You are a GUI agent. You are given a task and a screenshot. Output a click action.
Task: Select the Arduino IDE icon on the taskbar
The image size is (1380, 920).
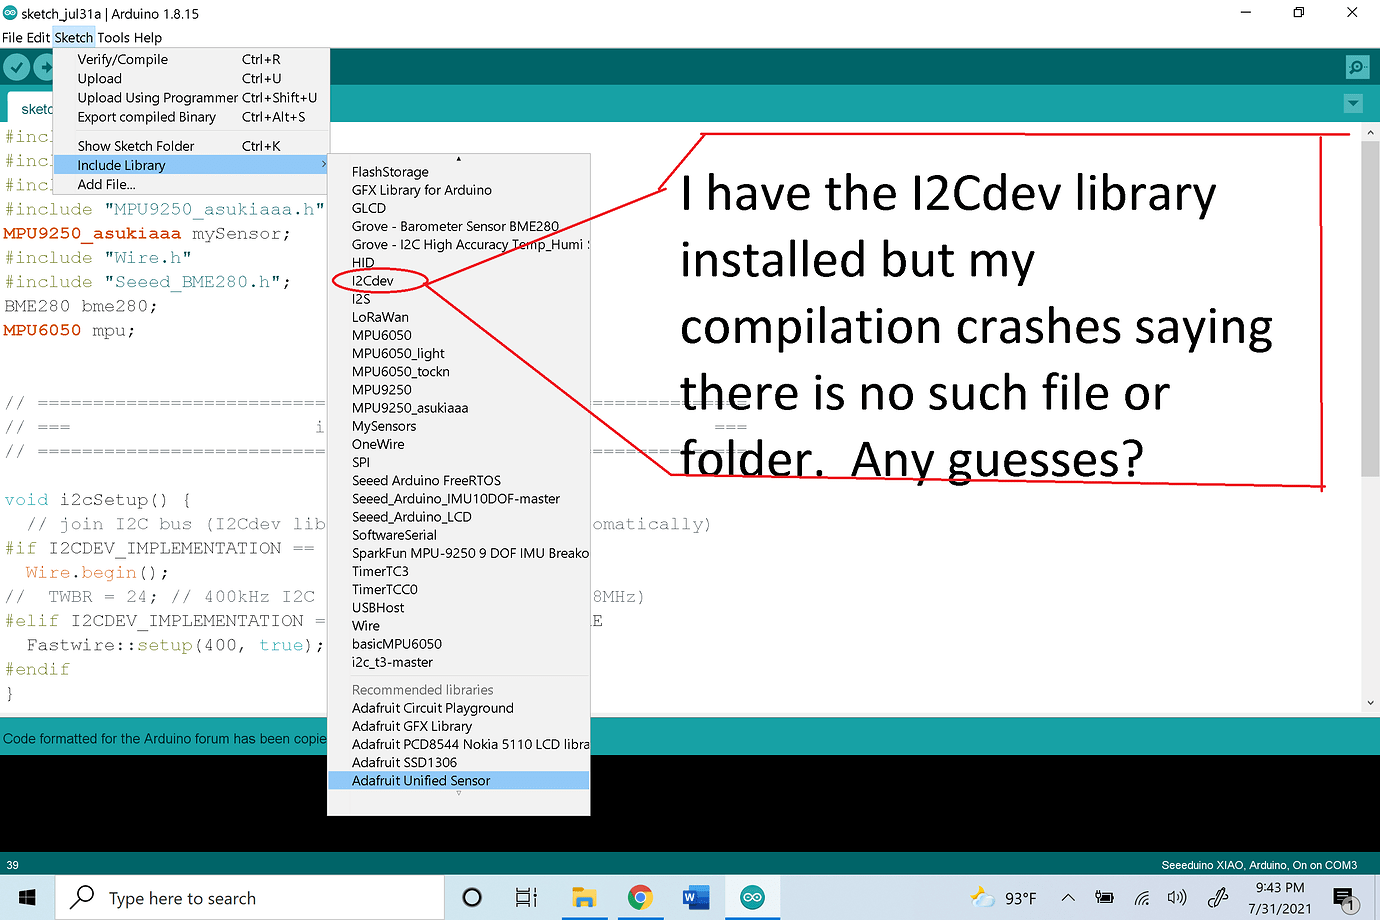pyautogui.click(x=752, y=897)
